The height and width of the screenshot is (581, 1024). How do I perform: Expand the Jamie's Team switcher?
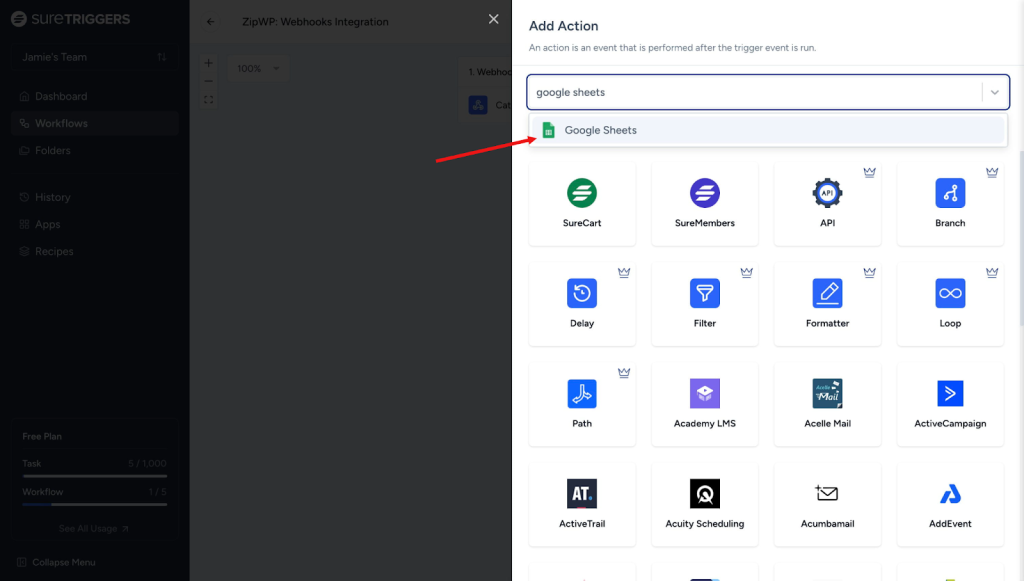(x=95, y=57)
